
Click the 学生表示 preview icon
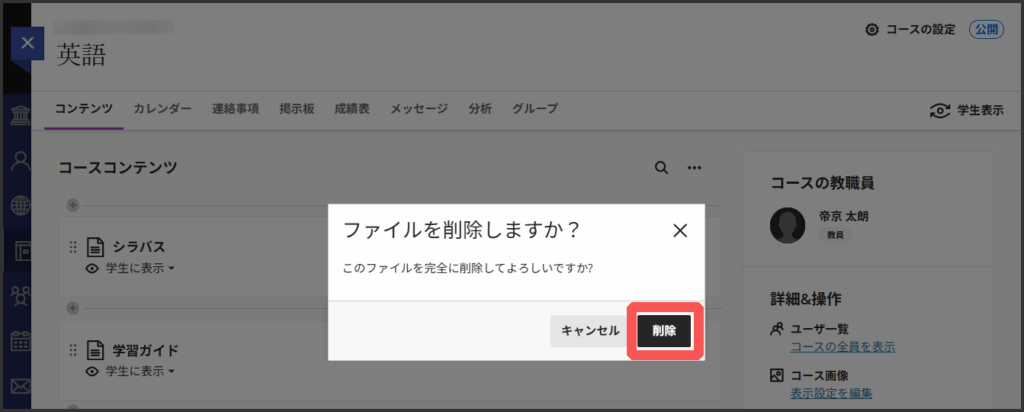(x=940, y=111)
